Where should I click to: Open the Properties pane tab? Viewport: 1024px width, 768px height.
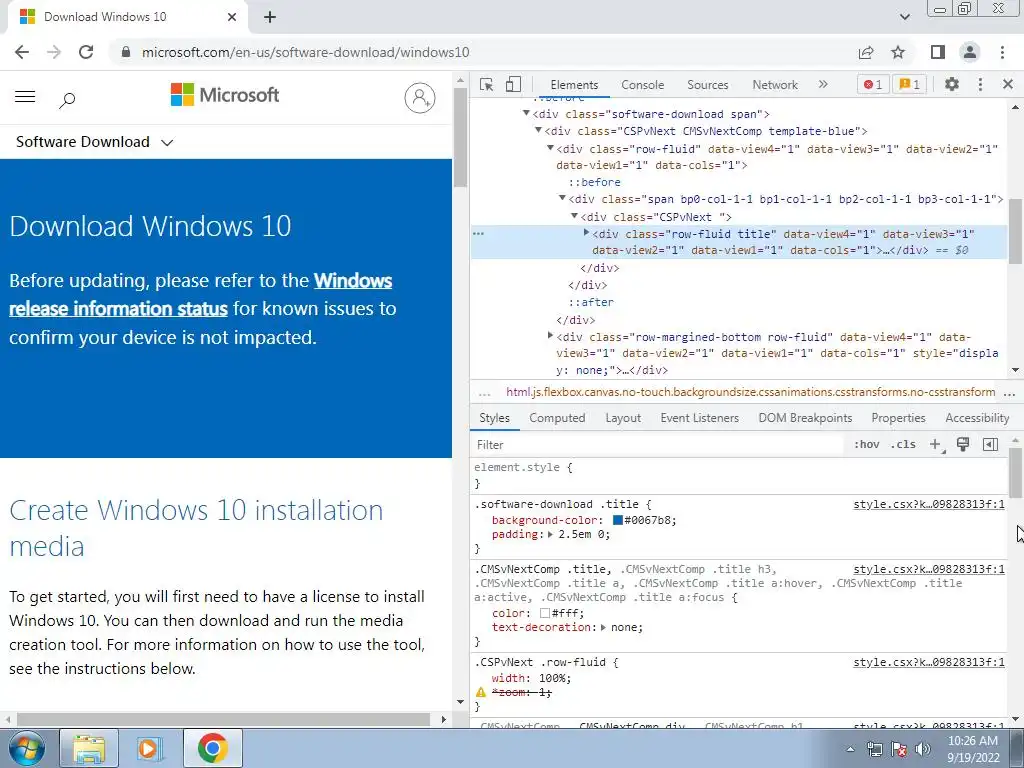coord(898,418)
